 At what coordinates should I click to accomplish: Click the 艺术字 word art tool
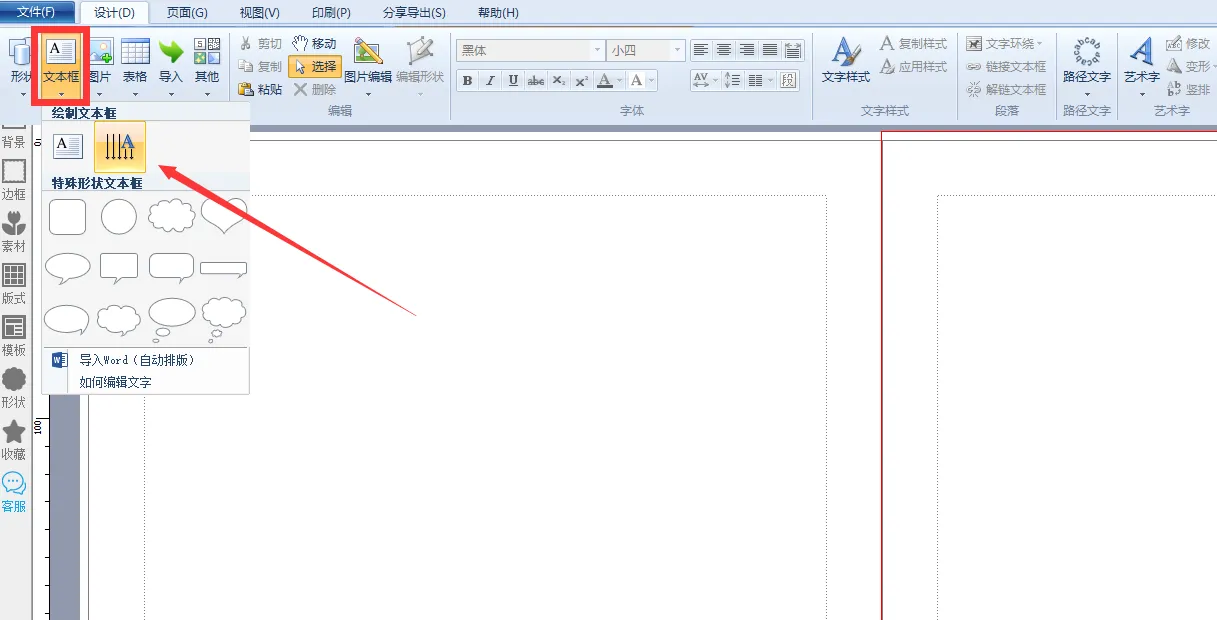pos(1142,66)
